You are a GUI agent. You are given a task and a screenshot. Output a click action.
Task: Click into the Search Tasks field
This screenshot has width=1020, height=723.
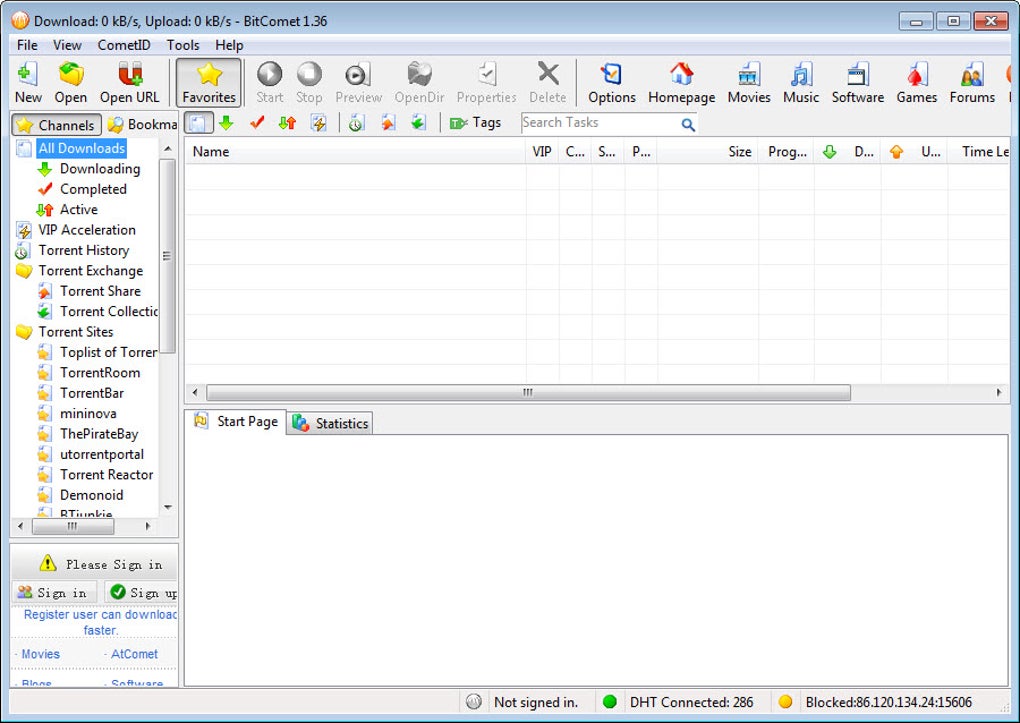click(x=600, y=123)
